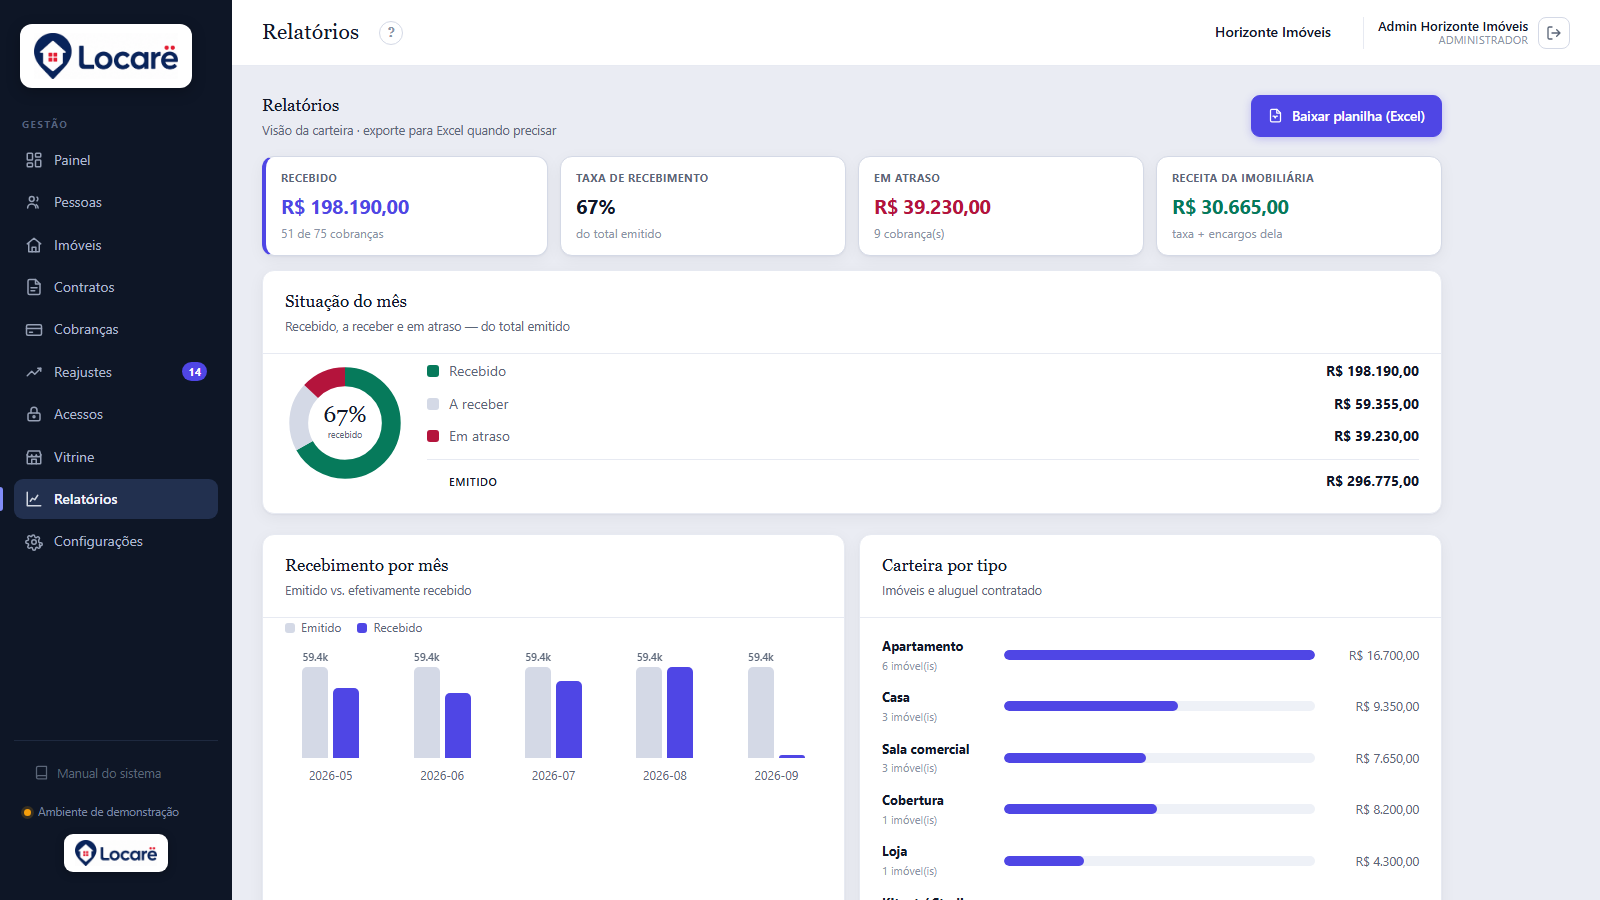Viewport: 1600px width, 900px height.
Task: Click the Recebido green legend swatch
Action: [433, 371]
